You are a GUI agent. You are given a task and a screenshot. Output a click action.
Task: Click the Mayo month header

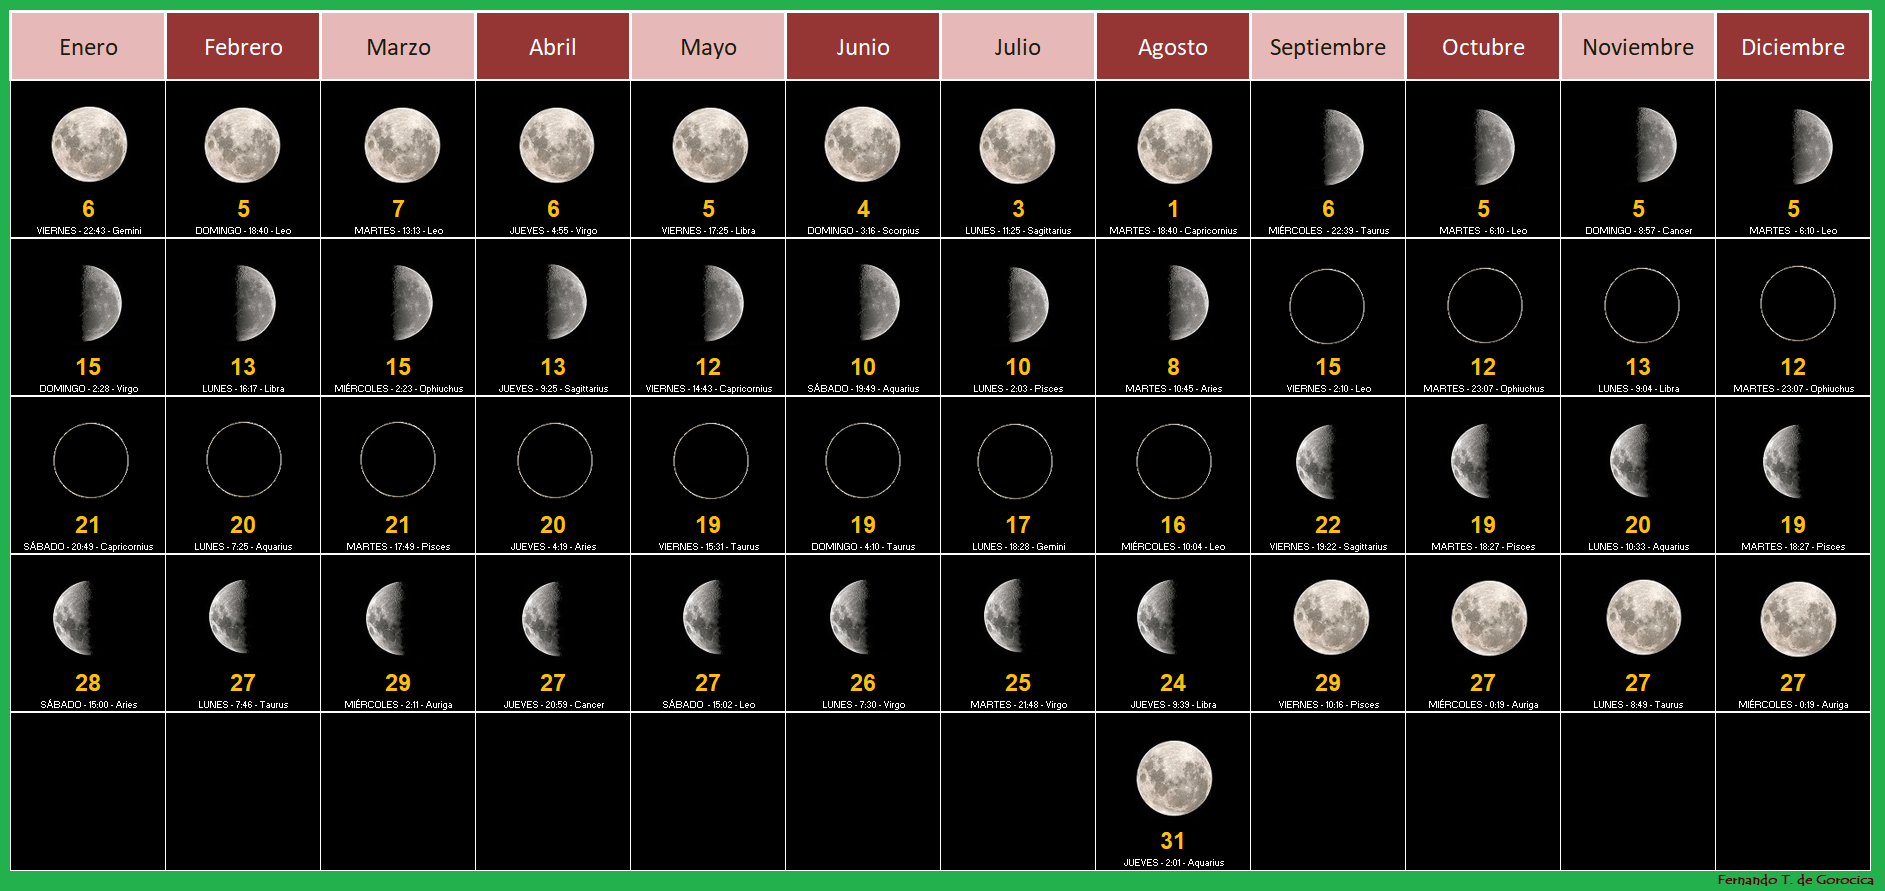(x=708, y=46)
